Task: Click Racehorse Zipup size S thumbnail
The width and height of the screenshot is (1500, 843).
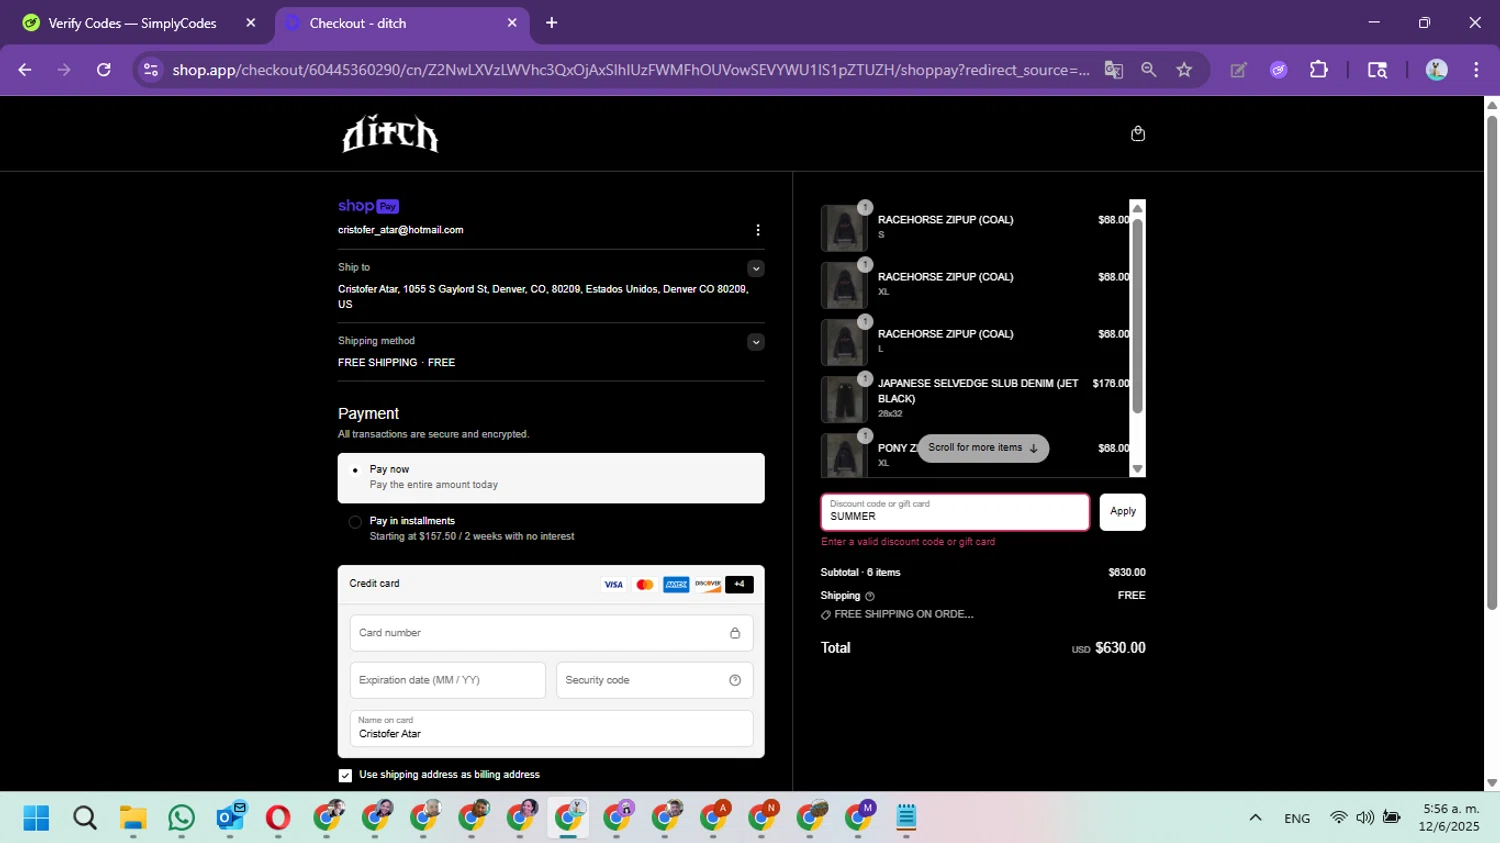Action: [x=844, y=228]
